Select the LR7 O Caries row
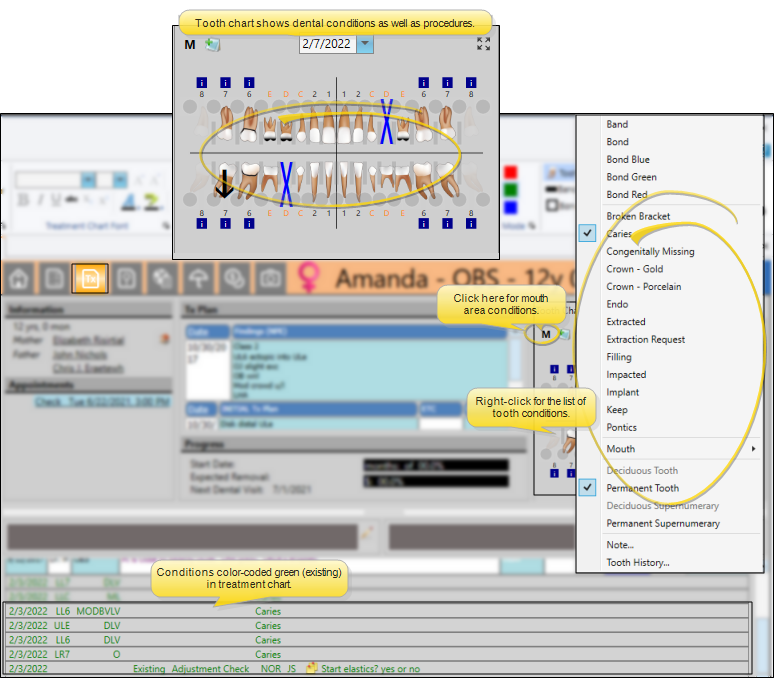This screenshot has height=678, width=774. [377, 654]
